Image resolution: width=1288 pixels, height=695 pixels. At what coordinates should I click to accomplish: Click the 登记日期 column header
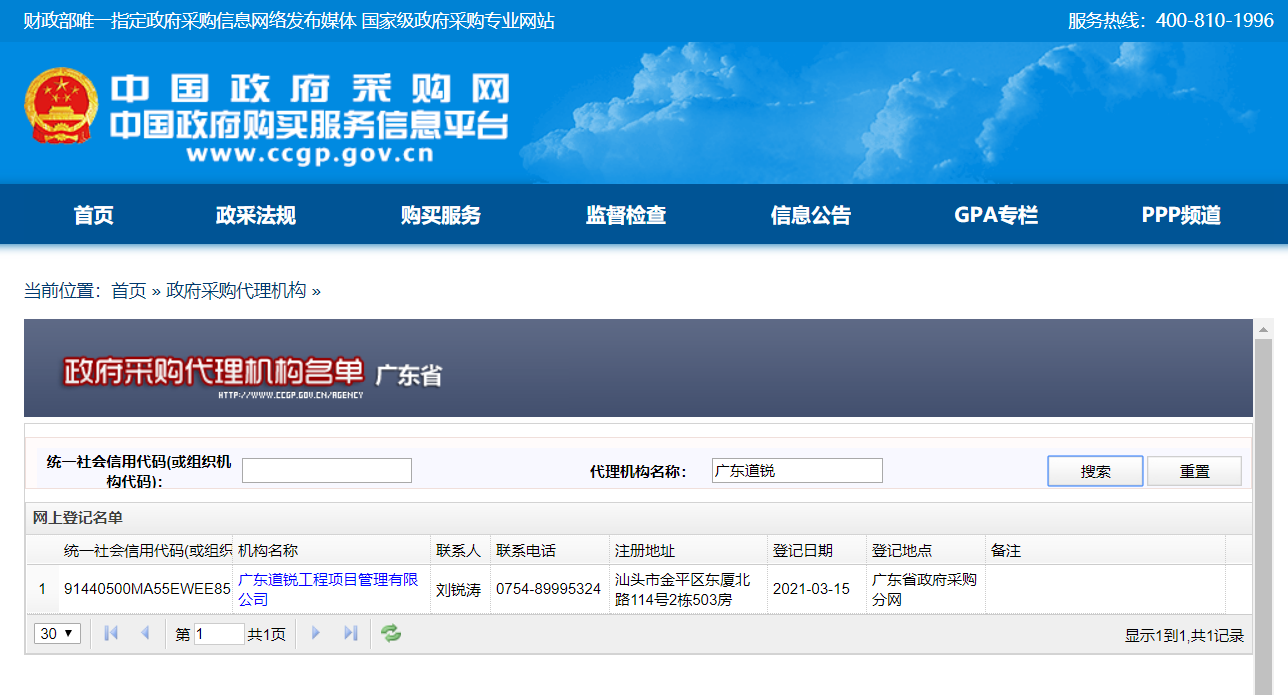[817, 550]
